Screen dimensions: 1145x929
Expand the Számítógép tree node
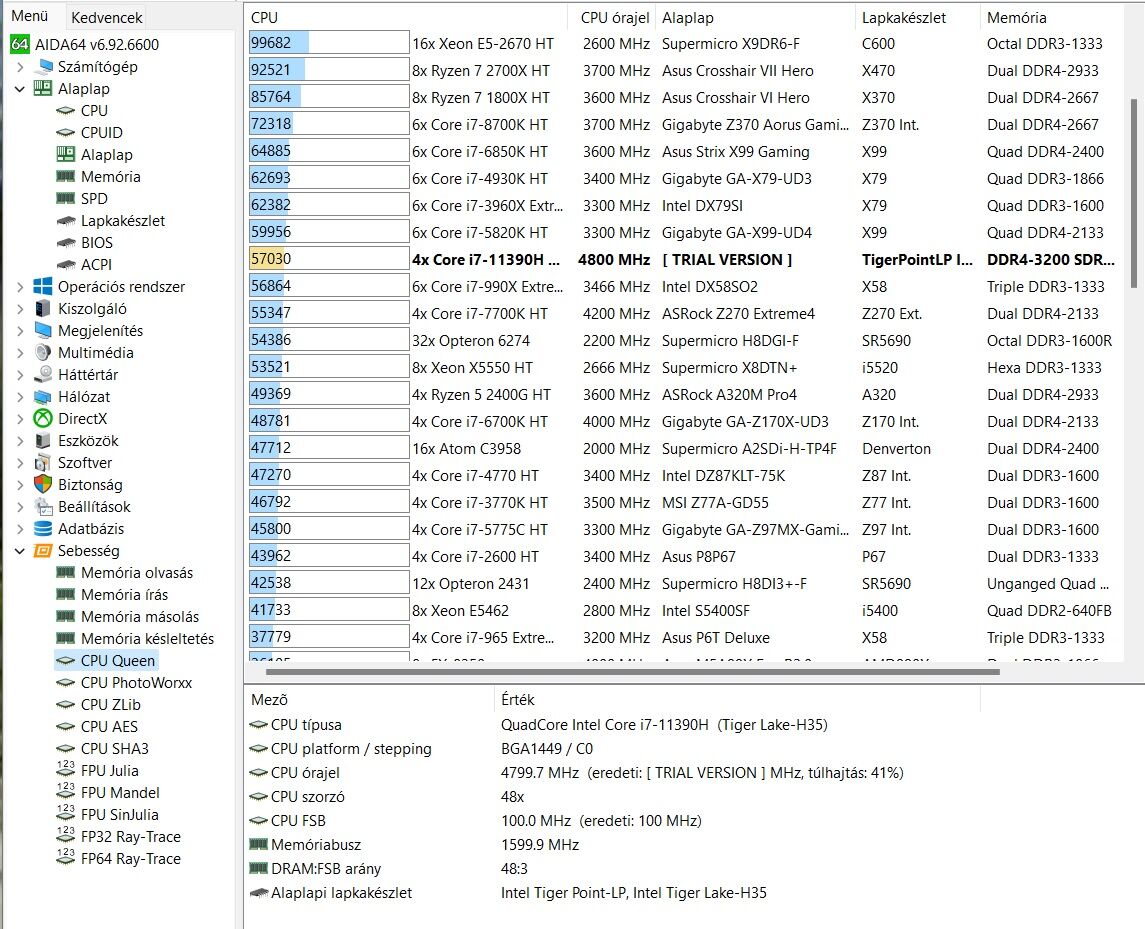point(20,67)
